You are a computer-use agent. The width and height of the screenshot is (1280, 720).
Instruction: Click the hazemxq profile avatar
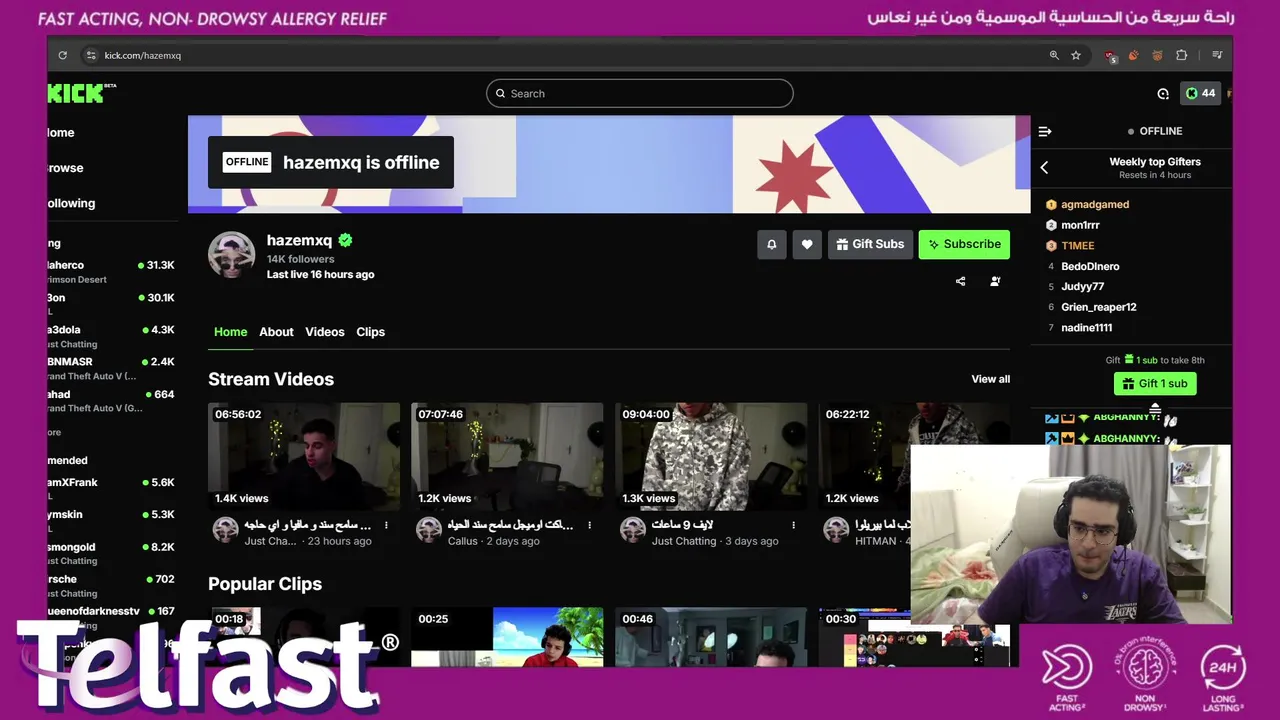[232, 255]
